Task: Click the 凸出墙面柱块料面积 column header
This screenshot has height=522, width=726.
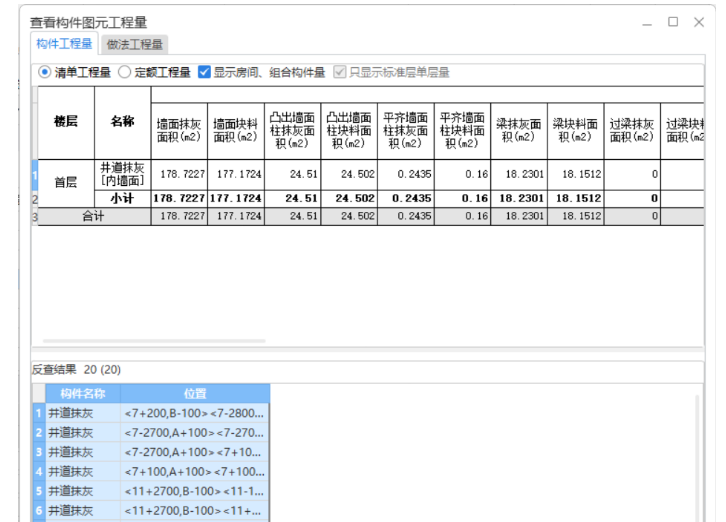Action: (349, 131)
